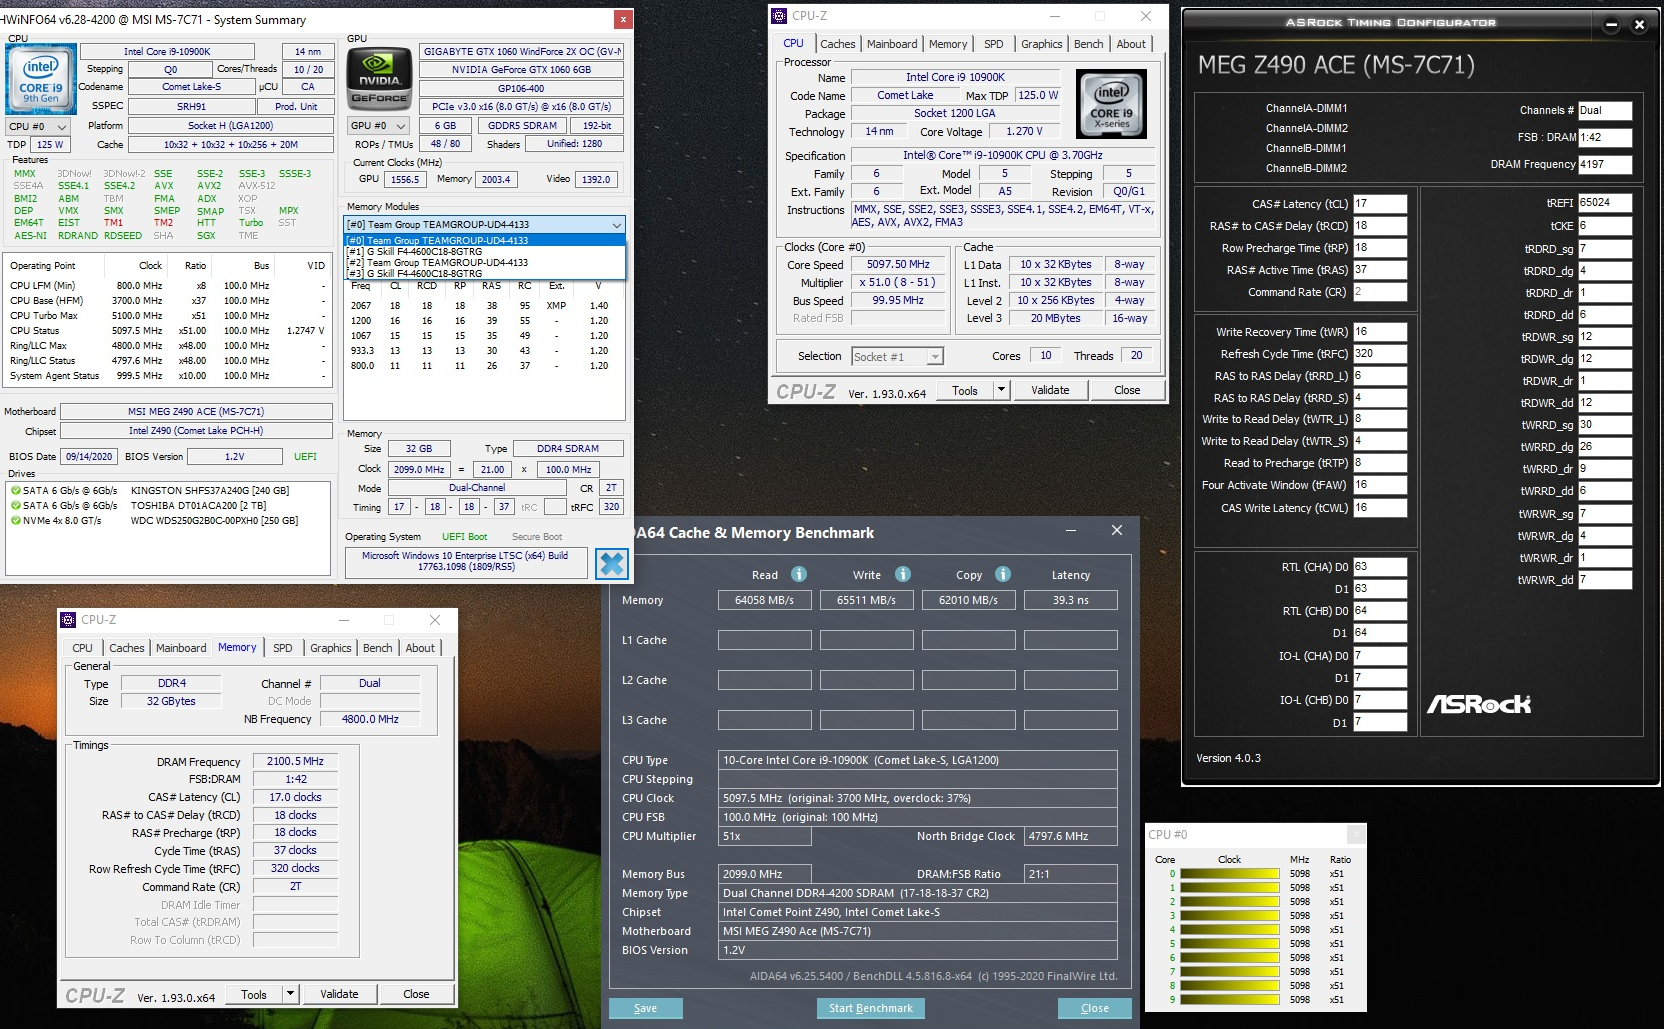Click the Save button in AIDA64
Screen dimensions: 1664x1029
tap(646, 1008)
